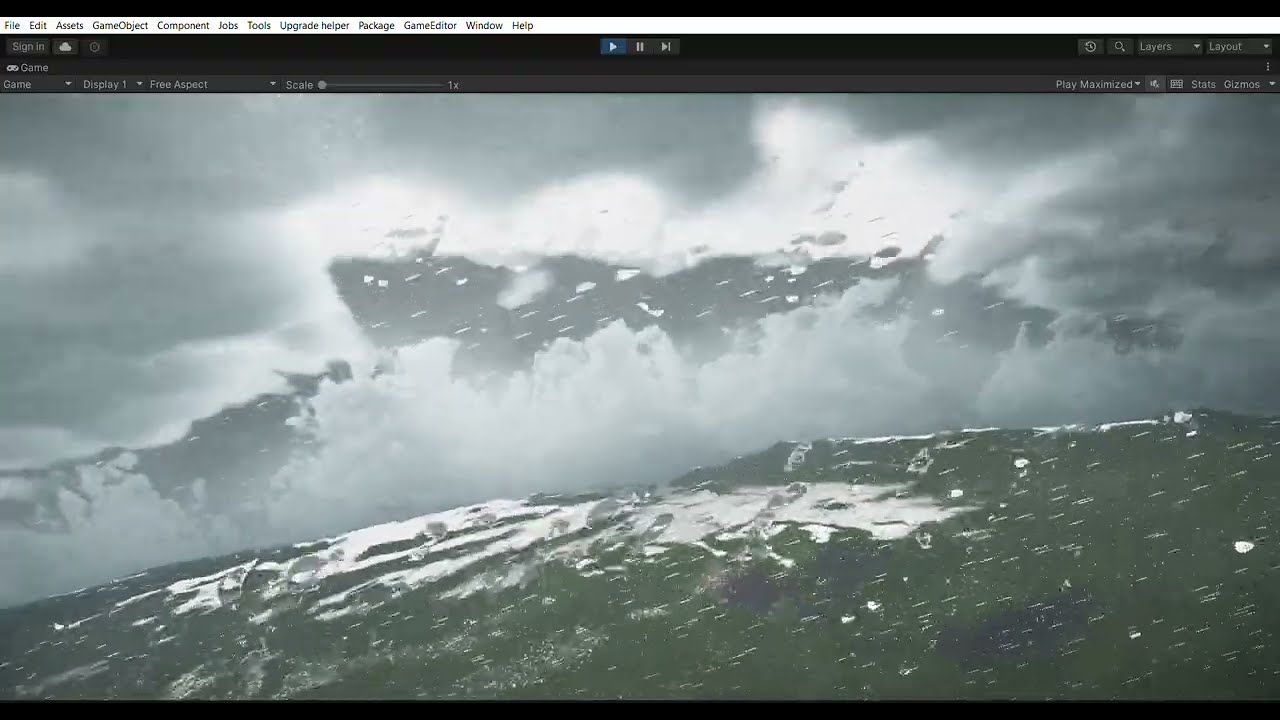Open the GameEditor menu
Image resolution: width=1280 pixels, height=720 pixels.
[430, 25]
